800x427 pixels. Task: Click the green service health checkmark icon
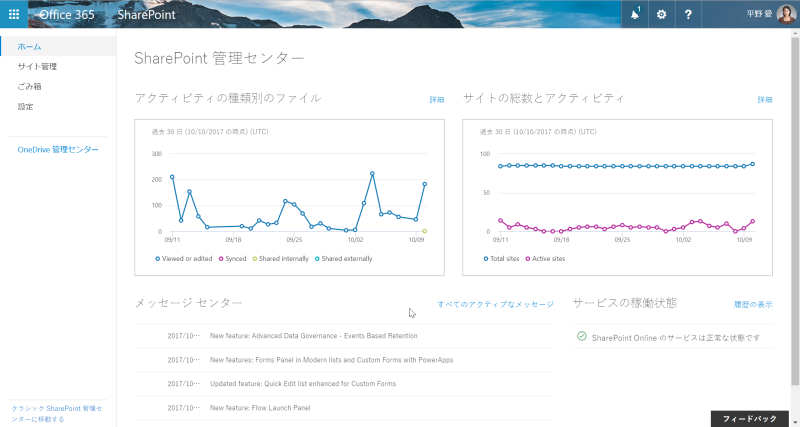click(x=582, y=336)
